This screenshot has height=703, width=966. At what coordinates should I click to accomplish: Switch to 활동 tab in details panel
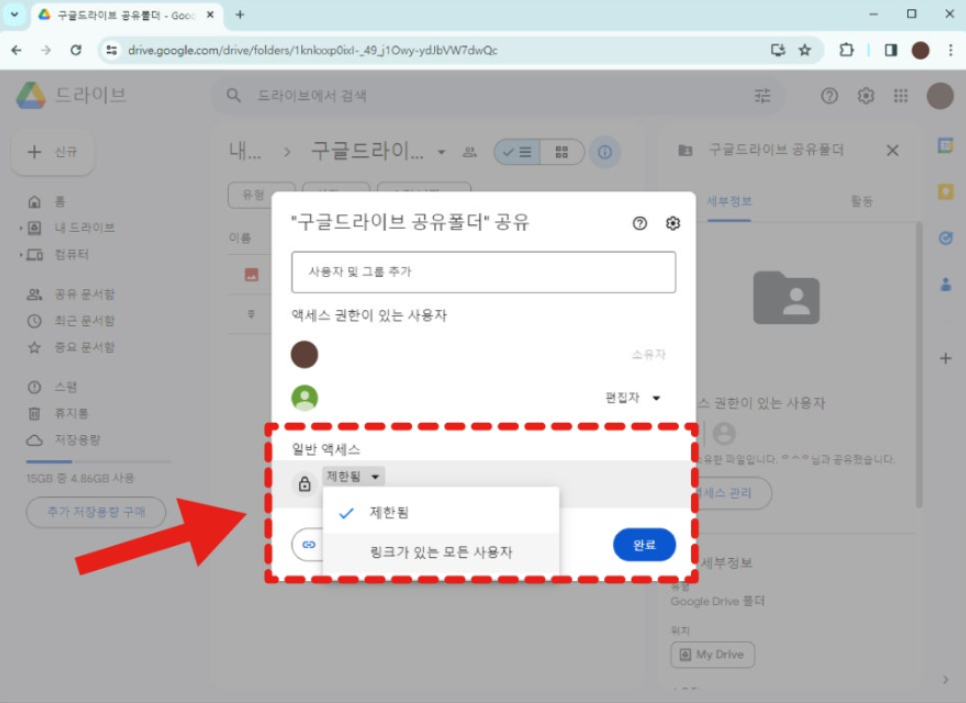click(x=861, y=201)
